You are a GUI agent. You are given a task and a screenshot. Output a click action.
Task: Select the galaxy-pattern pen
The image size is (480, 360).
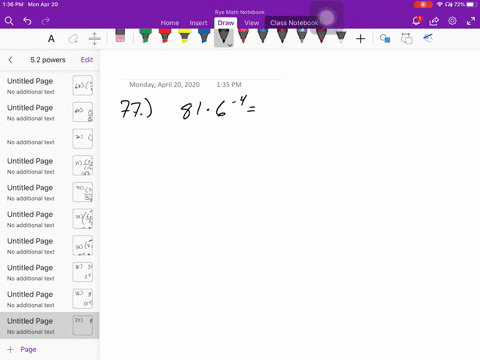coord(302,36)
